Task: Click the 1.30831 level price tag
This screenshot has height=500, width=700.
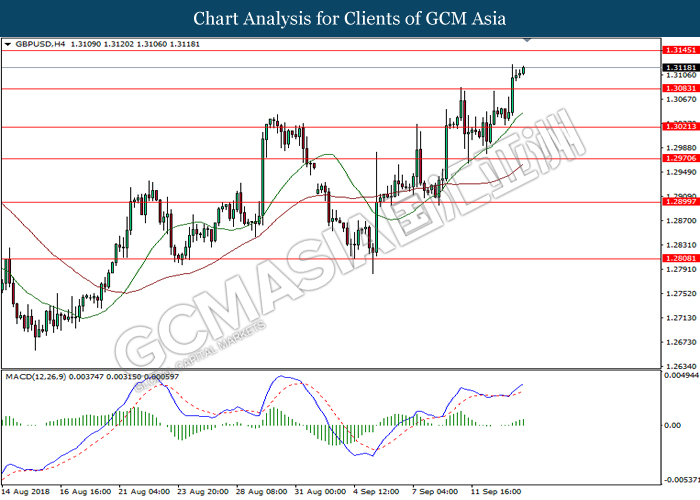Action: click(681, 88)
